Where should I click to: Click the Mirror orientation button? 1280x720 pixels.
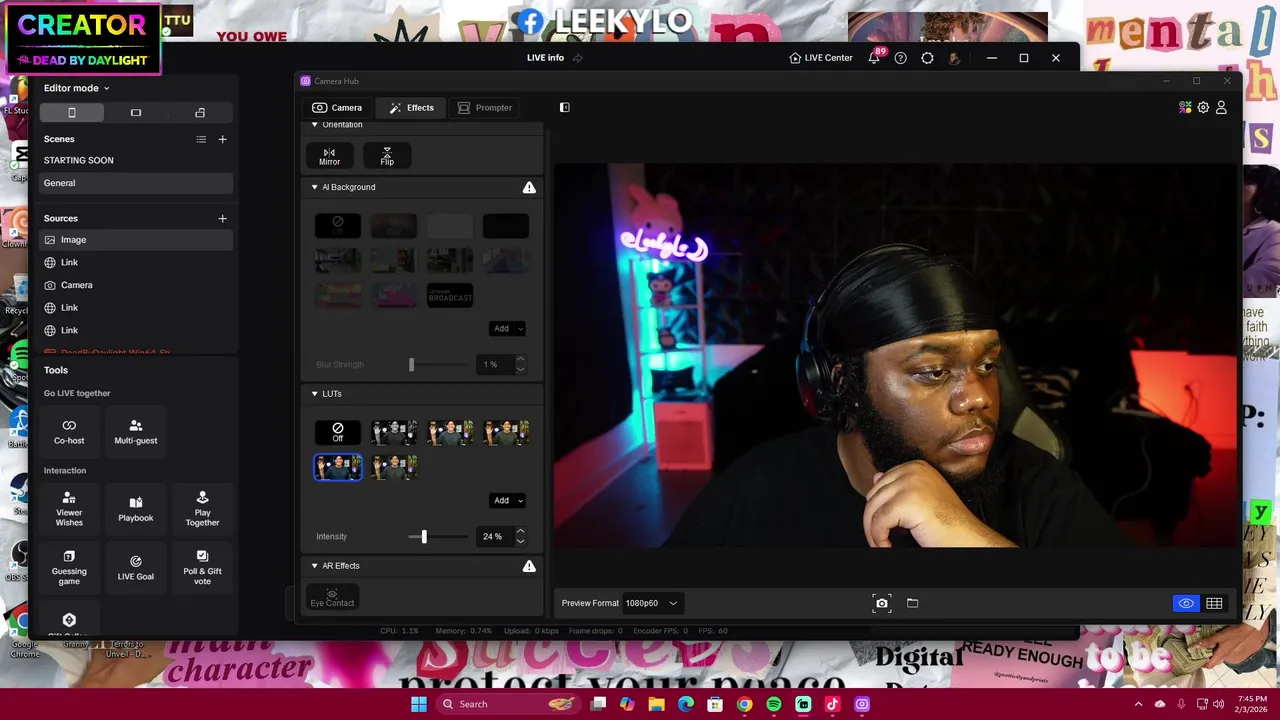pos(329,156)
